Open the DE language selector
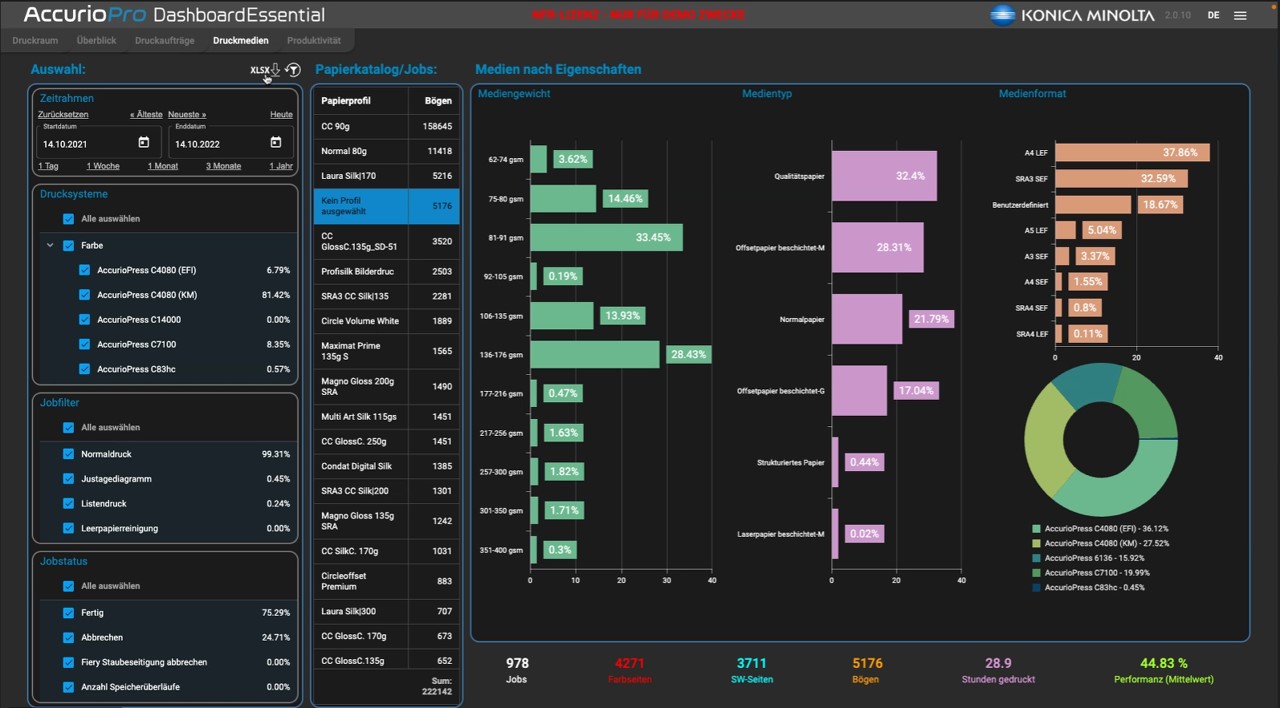Viewport: 1280px width, 708px height. pos(1213,15)
